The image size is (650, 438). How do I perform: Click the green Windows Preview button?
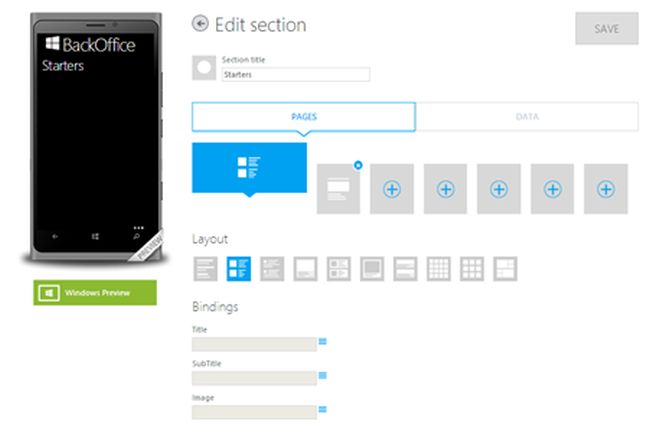click(95, 293)
